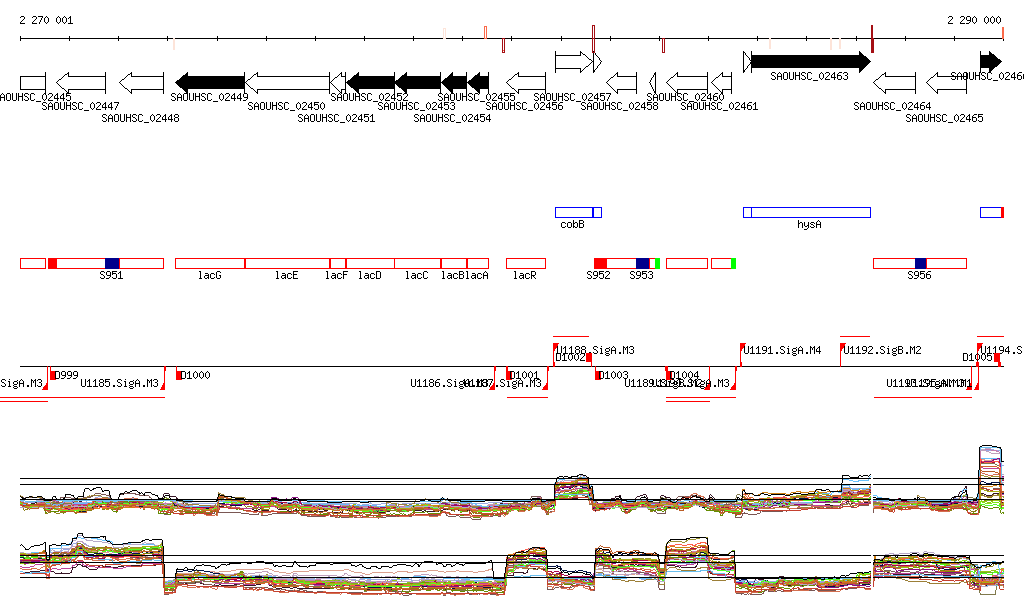Click the S956 dark blue segment marker
Image resolution: width=1024 pixels, height=611 pixels.
pyautogui.click(x=920, y=263)
